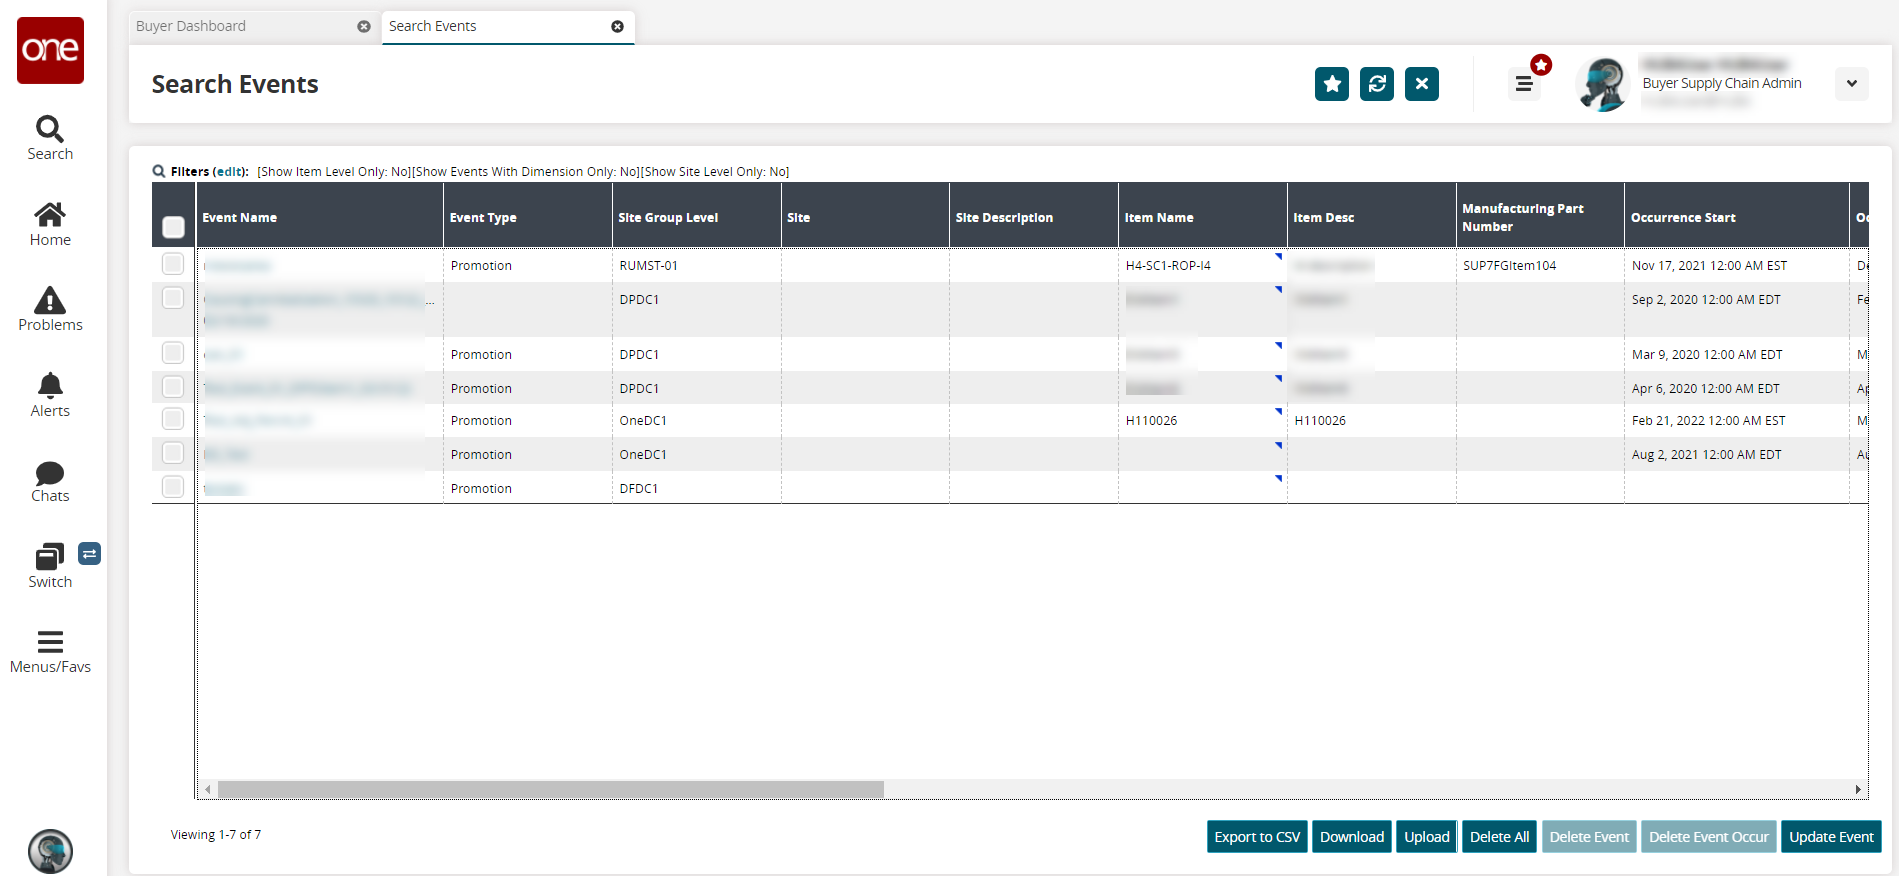The image size is (1899, 876).
Task: Add page to favorites with star button
Action: pyautogui.click(x=1331, y=84)
